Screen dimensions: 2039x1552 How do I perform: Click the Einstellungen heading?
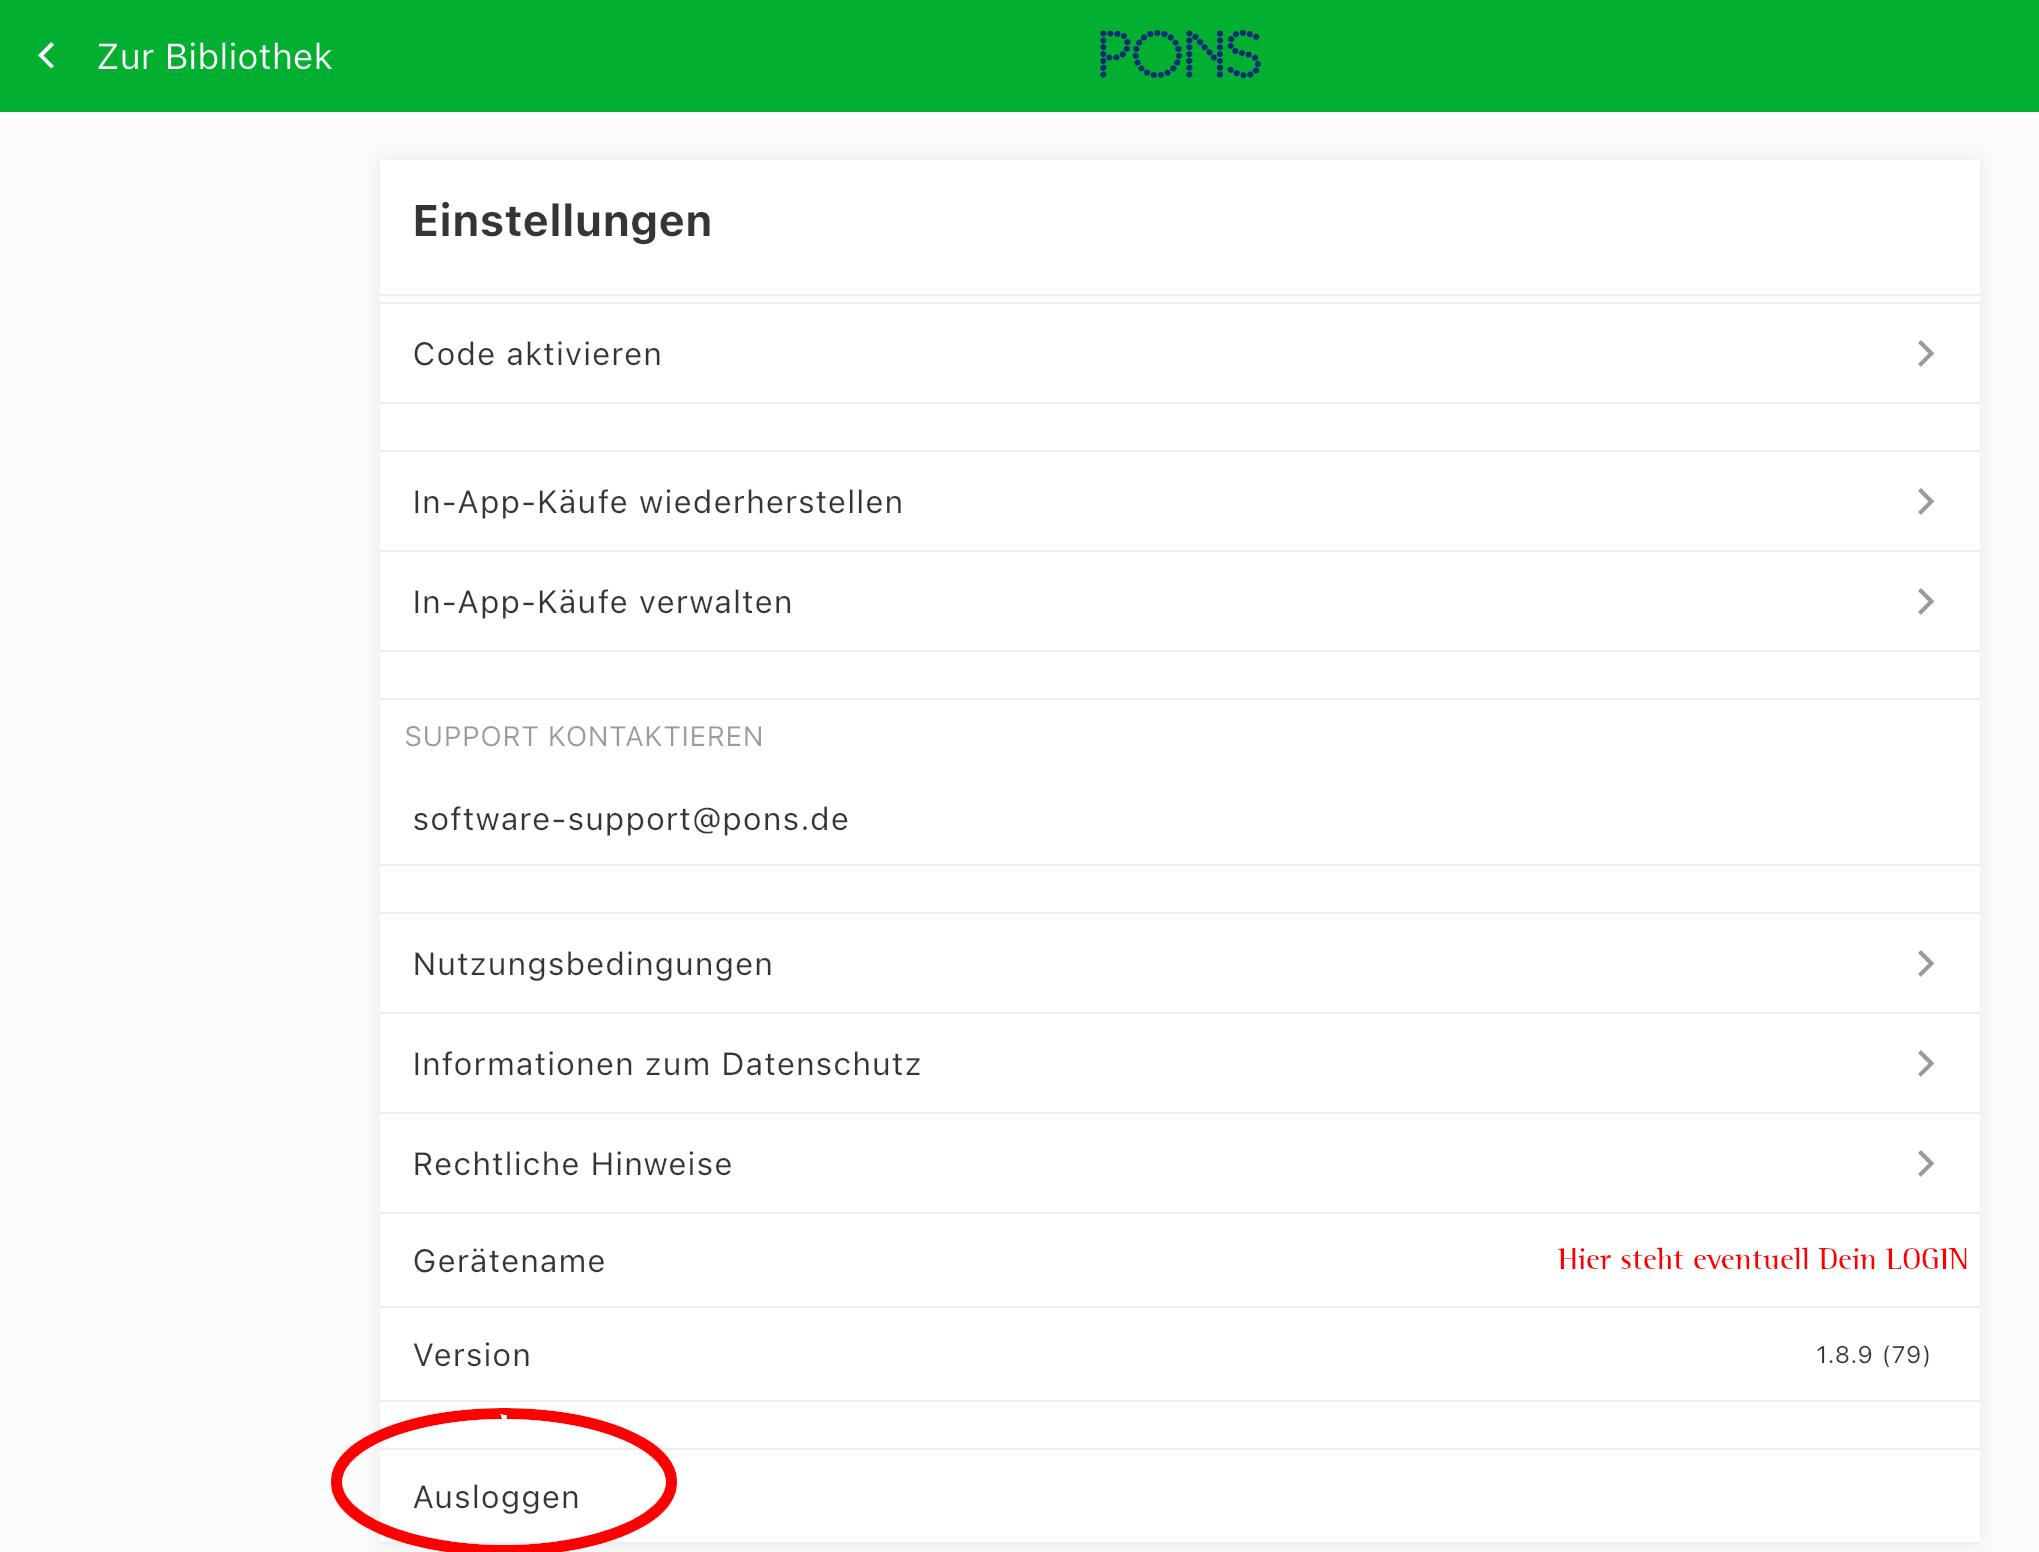562,221
